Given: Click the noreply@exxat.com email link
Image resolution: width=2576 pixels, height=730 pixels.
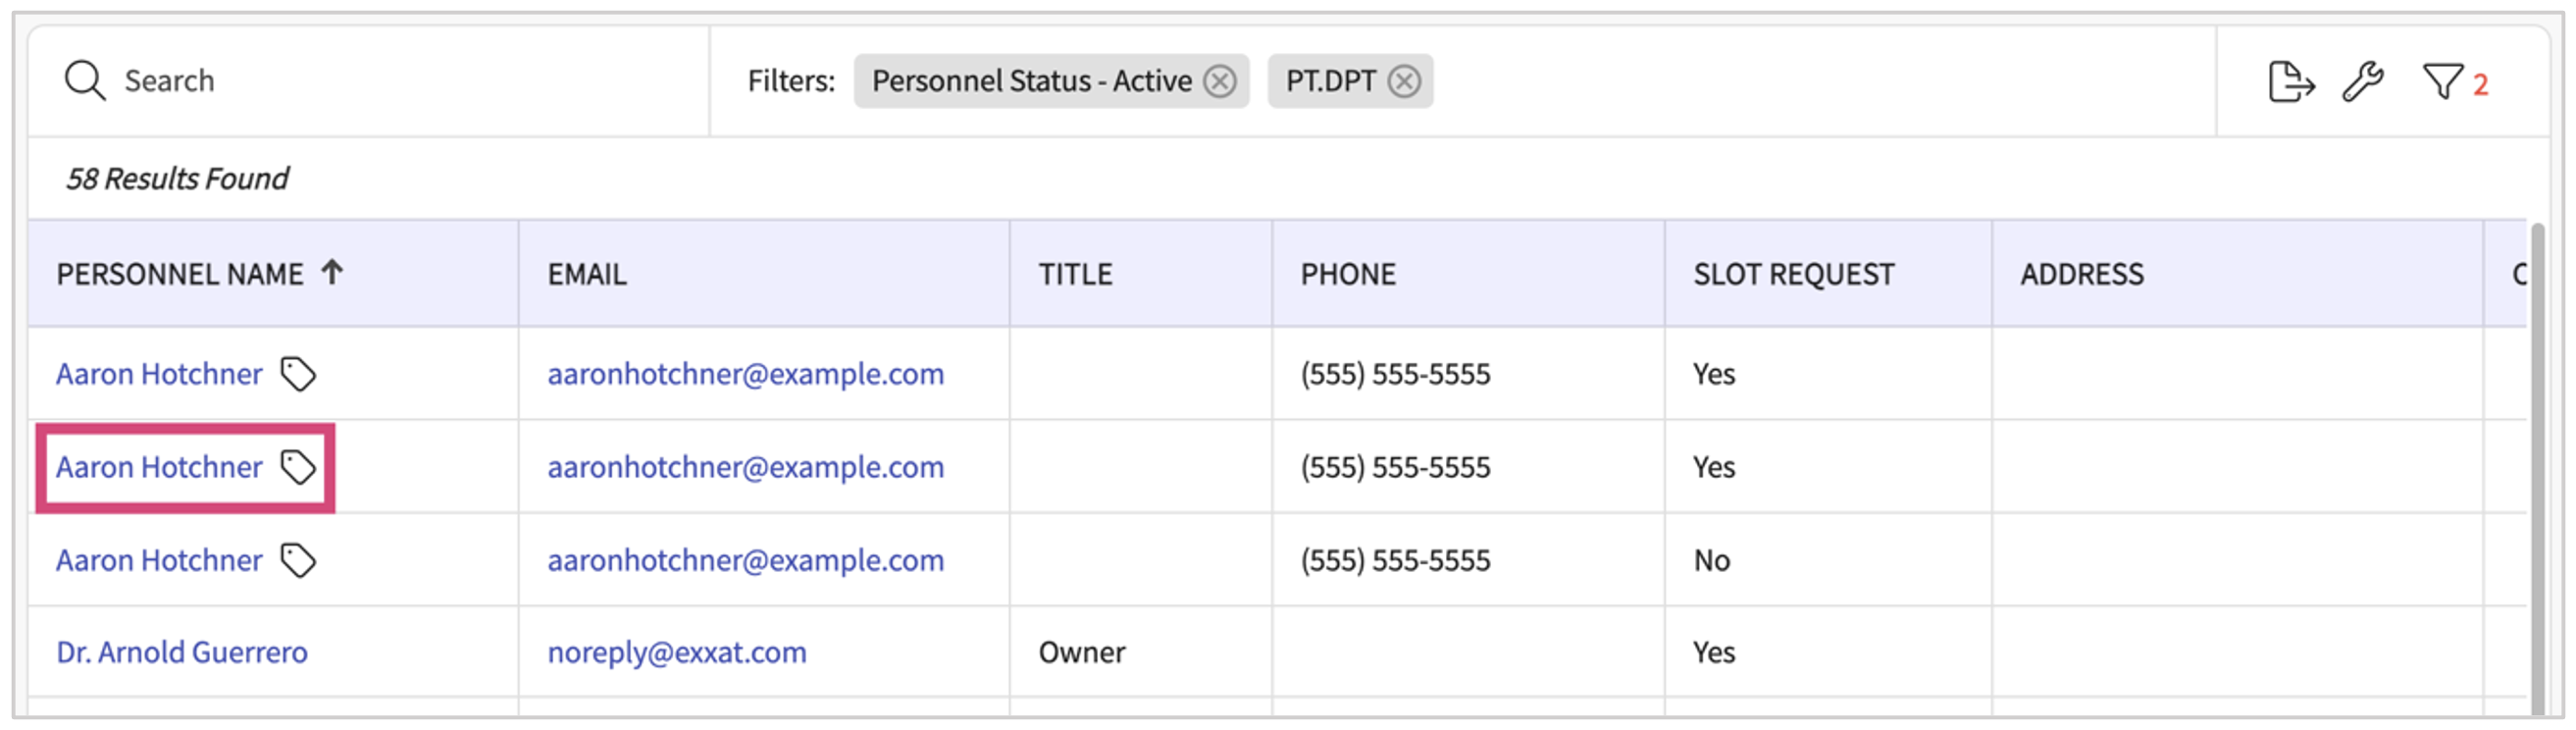Looking at the screenshot, I should (676, 652).
